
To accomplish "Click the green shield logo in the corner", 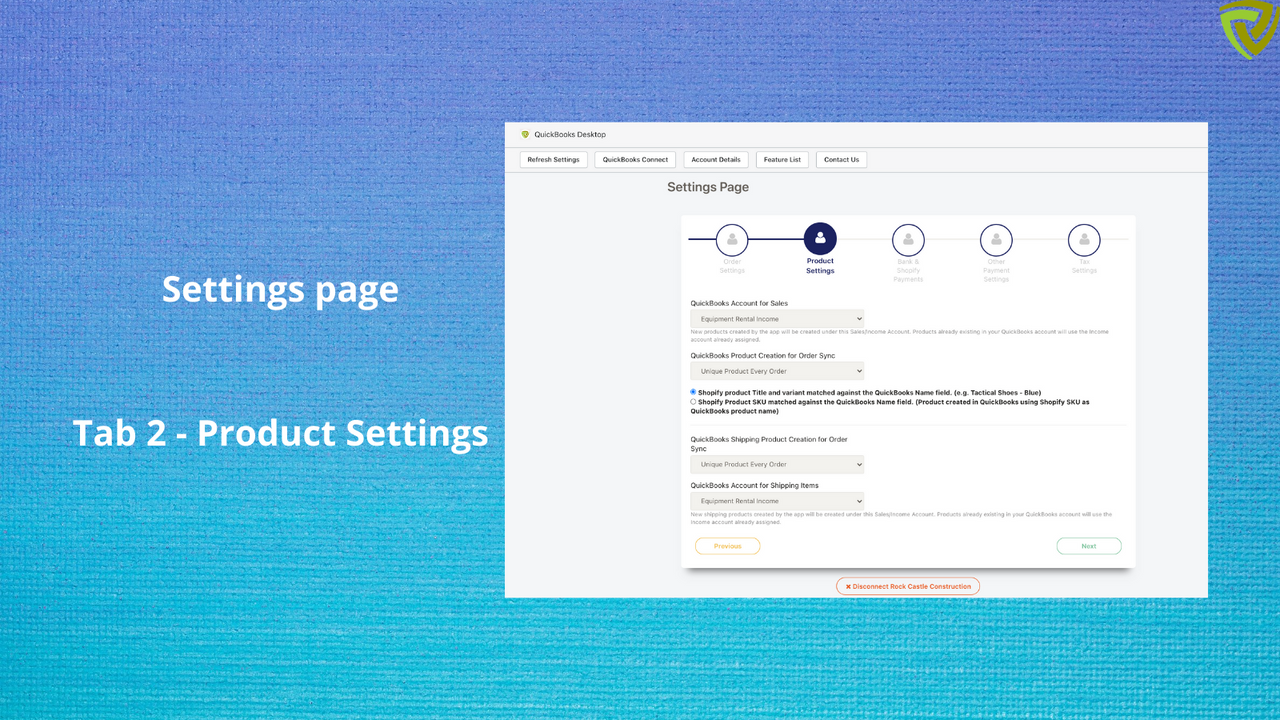I will [x=1248, y=29].
